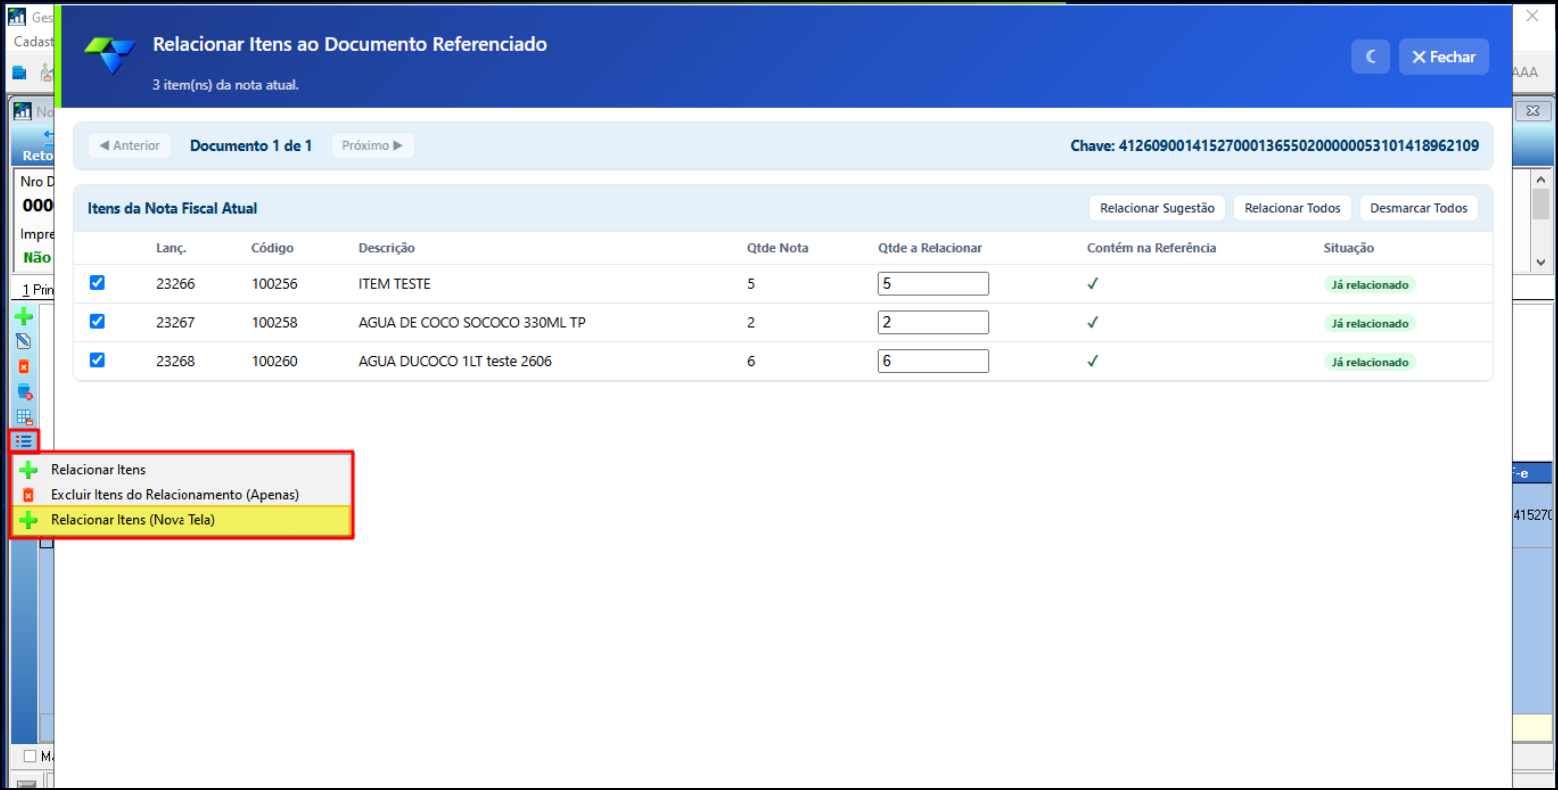The width and height of the screenshot is (1558, 790).
Task: Click the Já relacionado badge for item 23267
Action: coord(1369,323)
